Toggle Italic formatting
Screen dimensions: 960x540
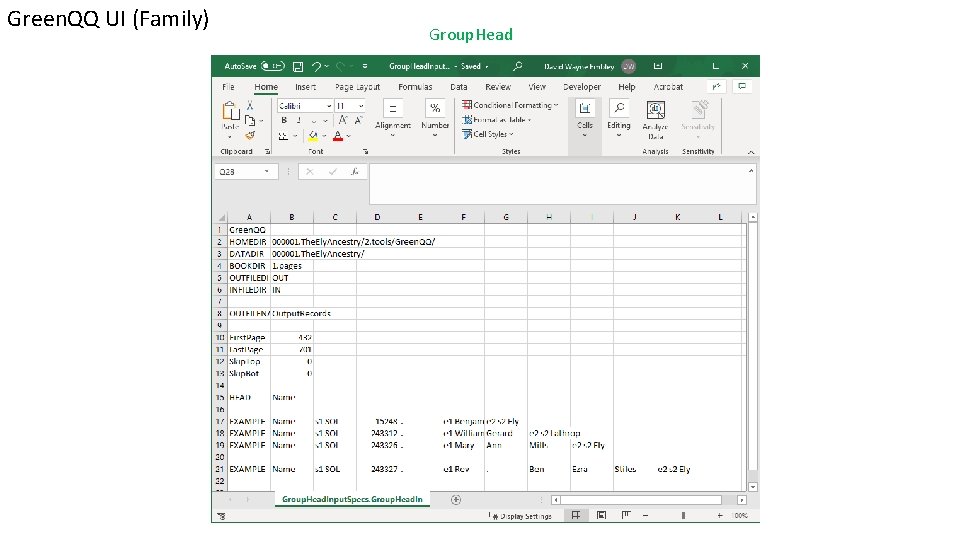point(299,120)
